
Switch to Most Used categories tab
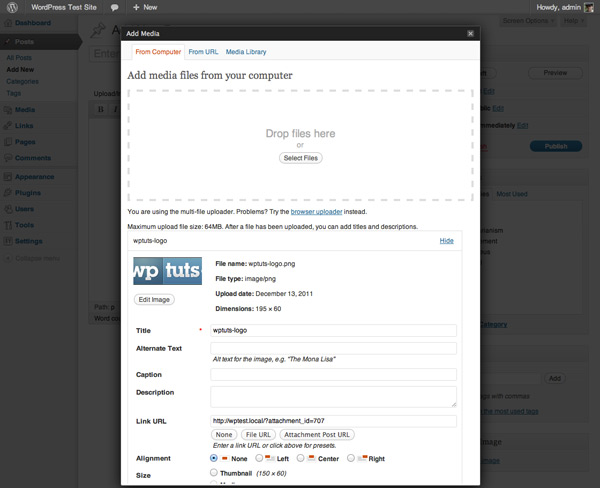pos(512,194)
